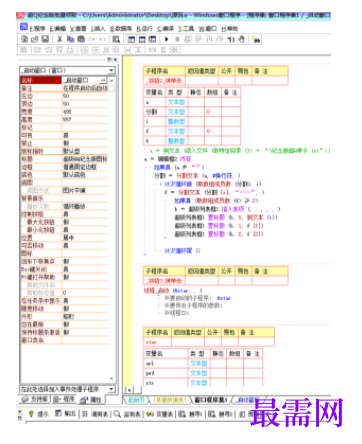The height and width of the screenshot is (444, 362).
Task: Select the 最大化按钮 property row
Action: point(64,222)
